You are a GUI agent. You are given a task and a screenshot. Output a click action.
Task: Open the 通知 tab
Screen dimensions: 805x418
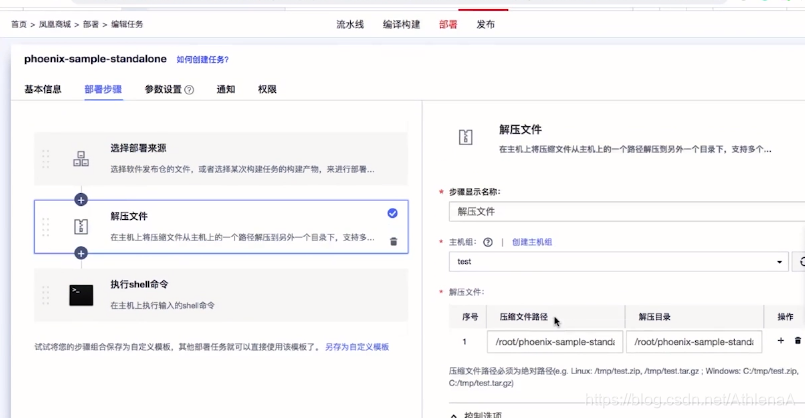point(226,89)
